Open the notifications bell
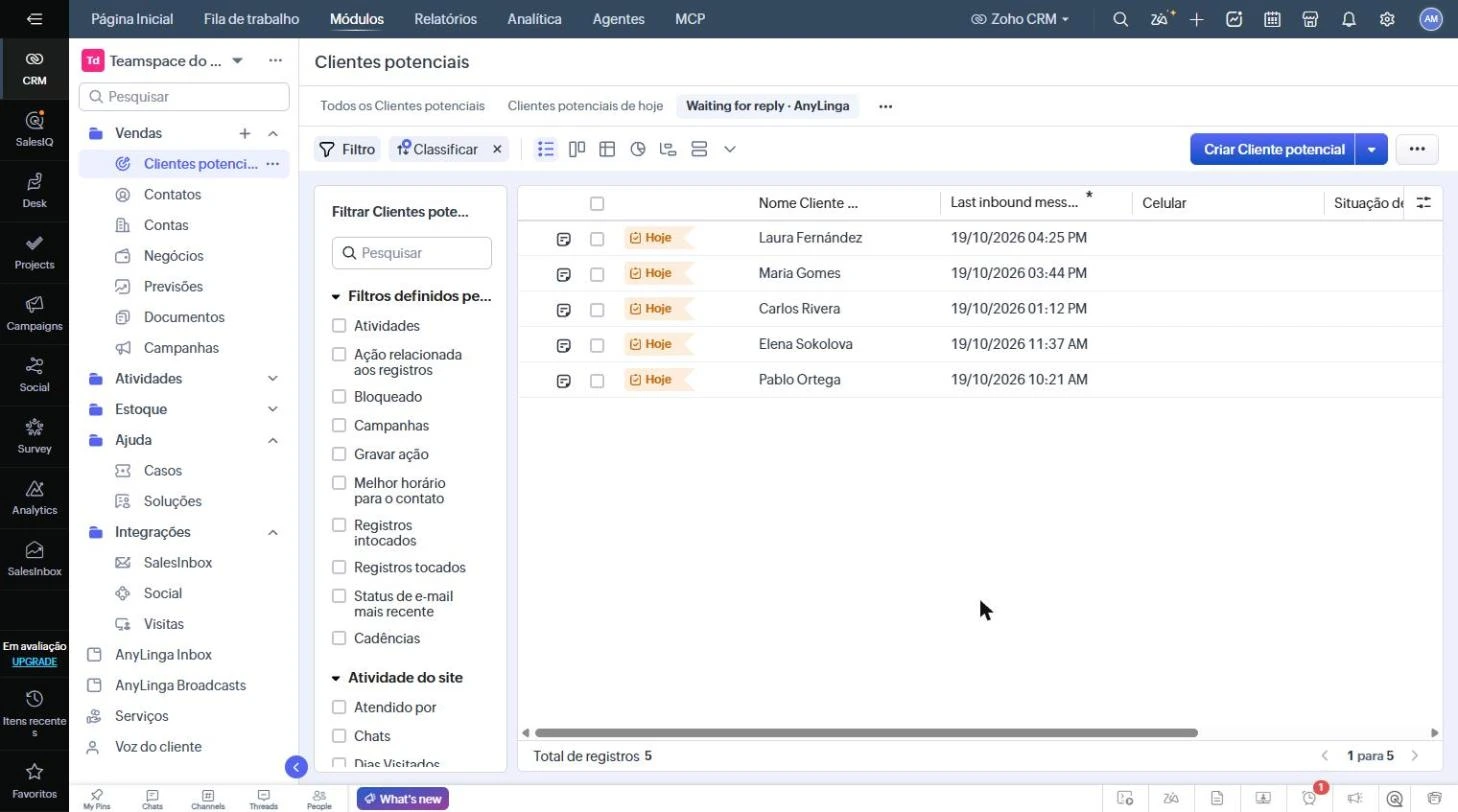The image size is (1458, 812). point(1348,19)
